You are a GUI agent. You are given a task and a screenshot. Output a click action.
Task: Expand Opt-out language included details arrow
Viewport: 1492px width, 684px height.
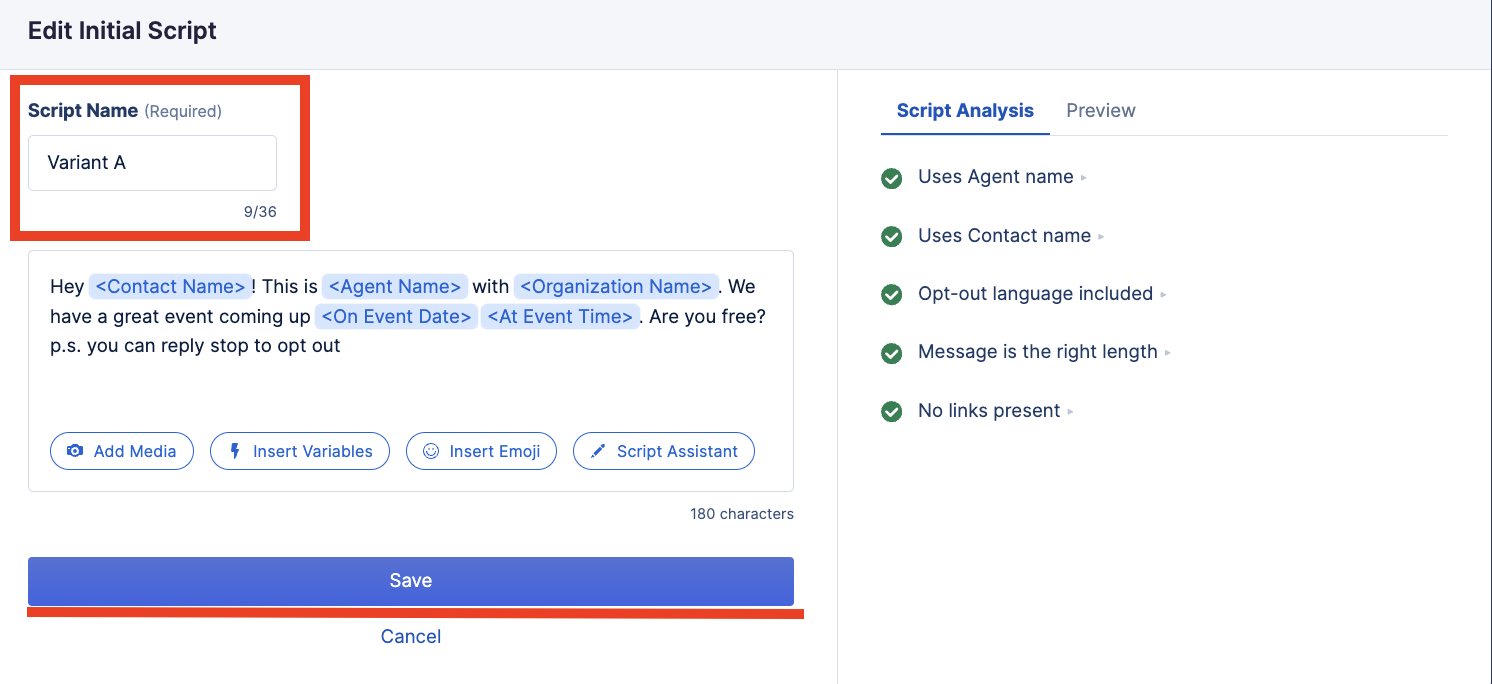(1163, 295)
